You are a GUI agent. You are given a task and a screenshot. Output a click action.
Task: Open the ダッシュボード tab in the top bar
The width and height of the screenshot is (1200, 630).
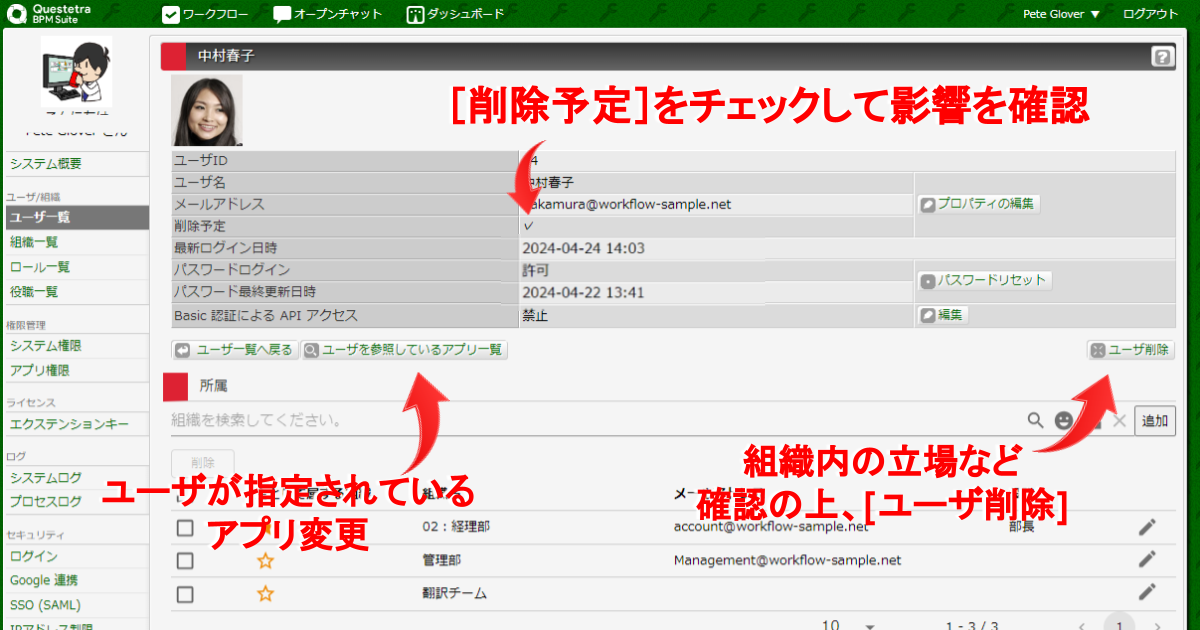(455, 14)
